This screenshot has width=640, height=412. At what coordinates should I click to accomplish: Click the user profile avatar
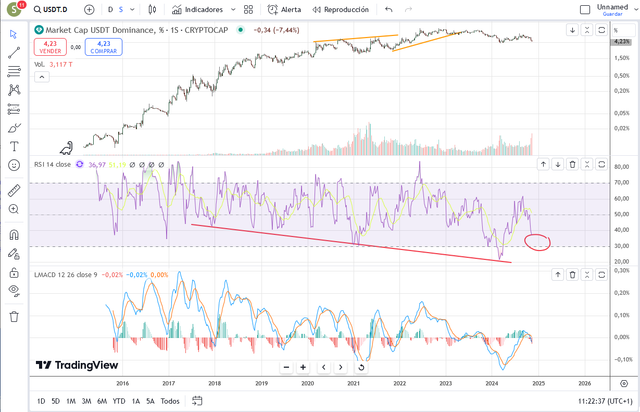(14, 9)
